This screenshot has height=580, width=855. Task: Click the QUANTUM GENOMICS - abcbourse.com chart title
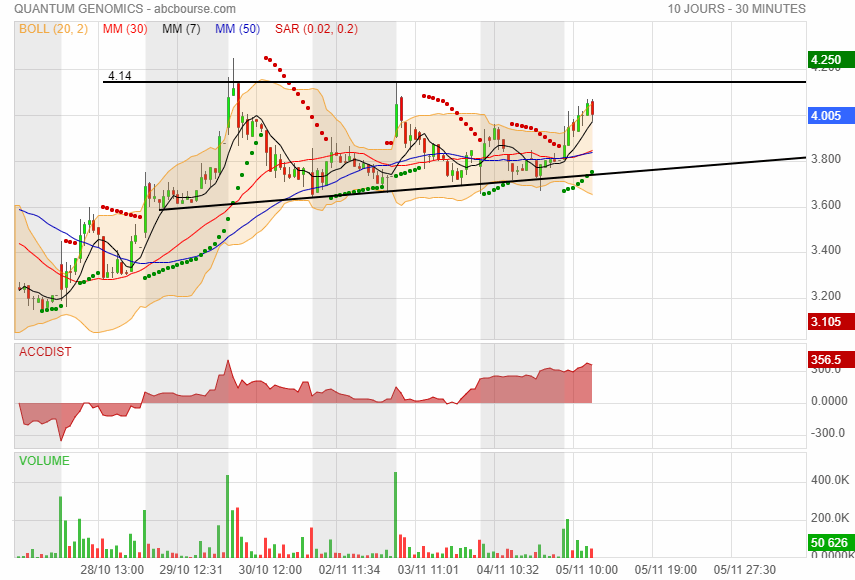click(125, 9)
